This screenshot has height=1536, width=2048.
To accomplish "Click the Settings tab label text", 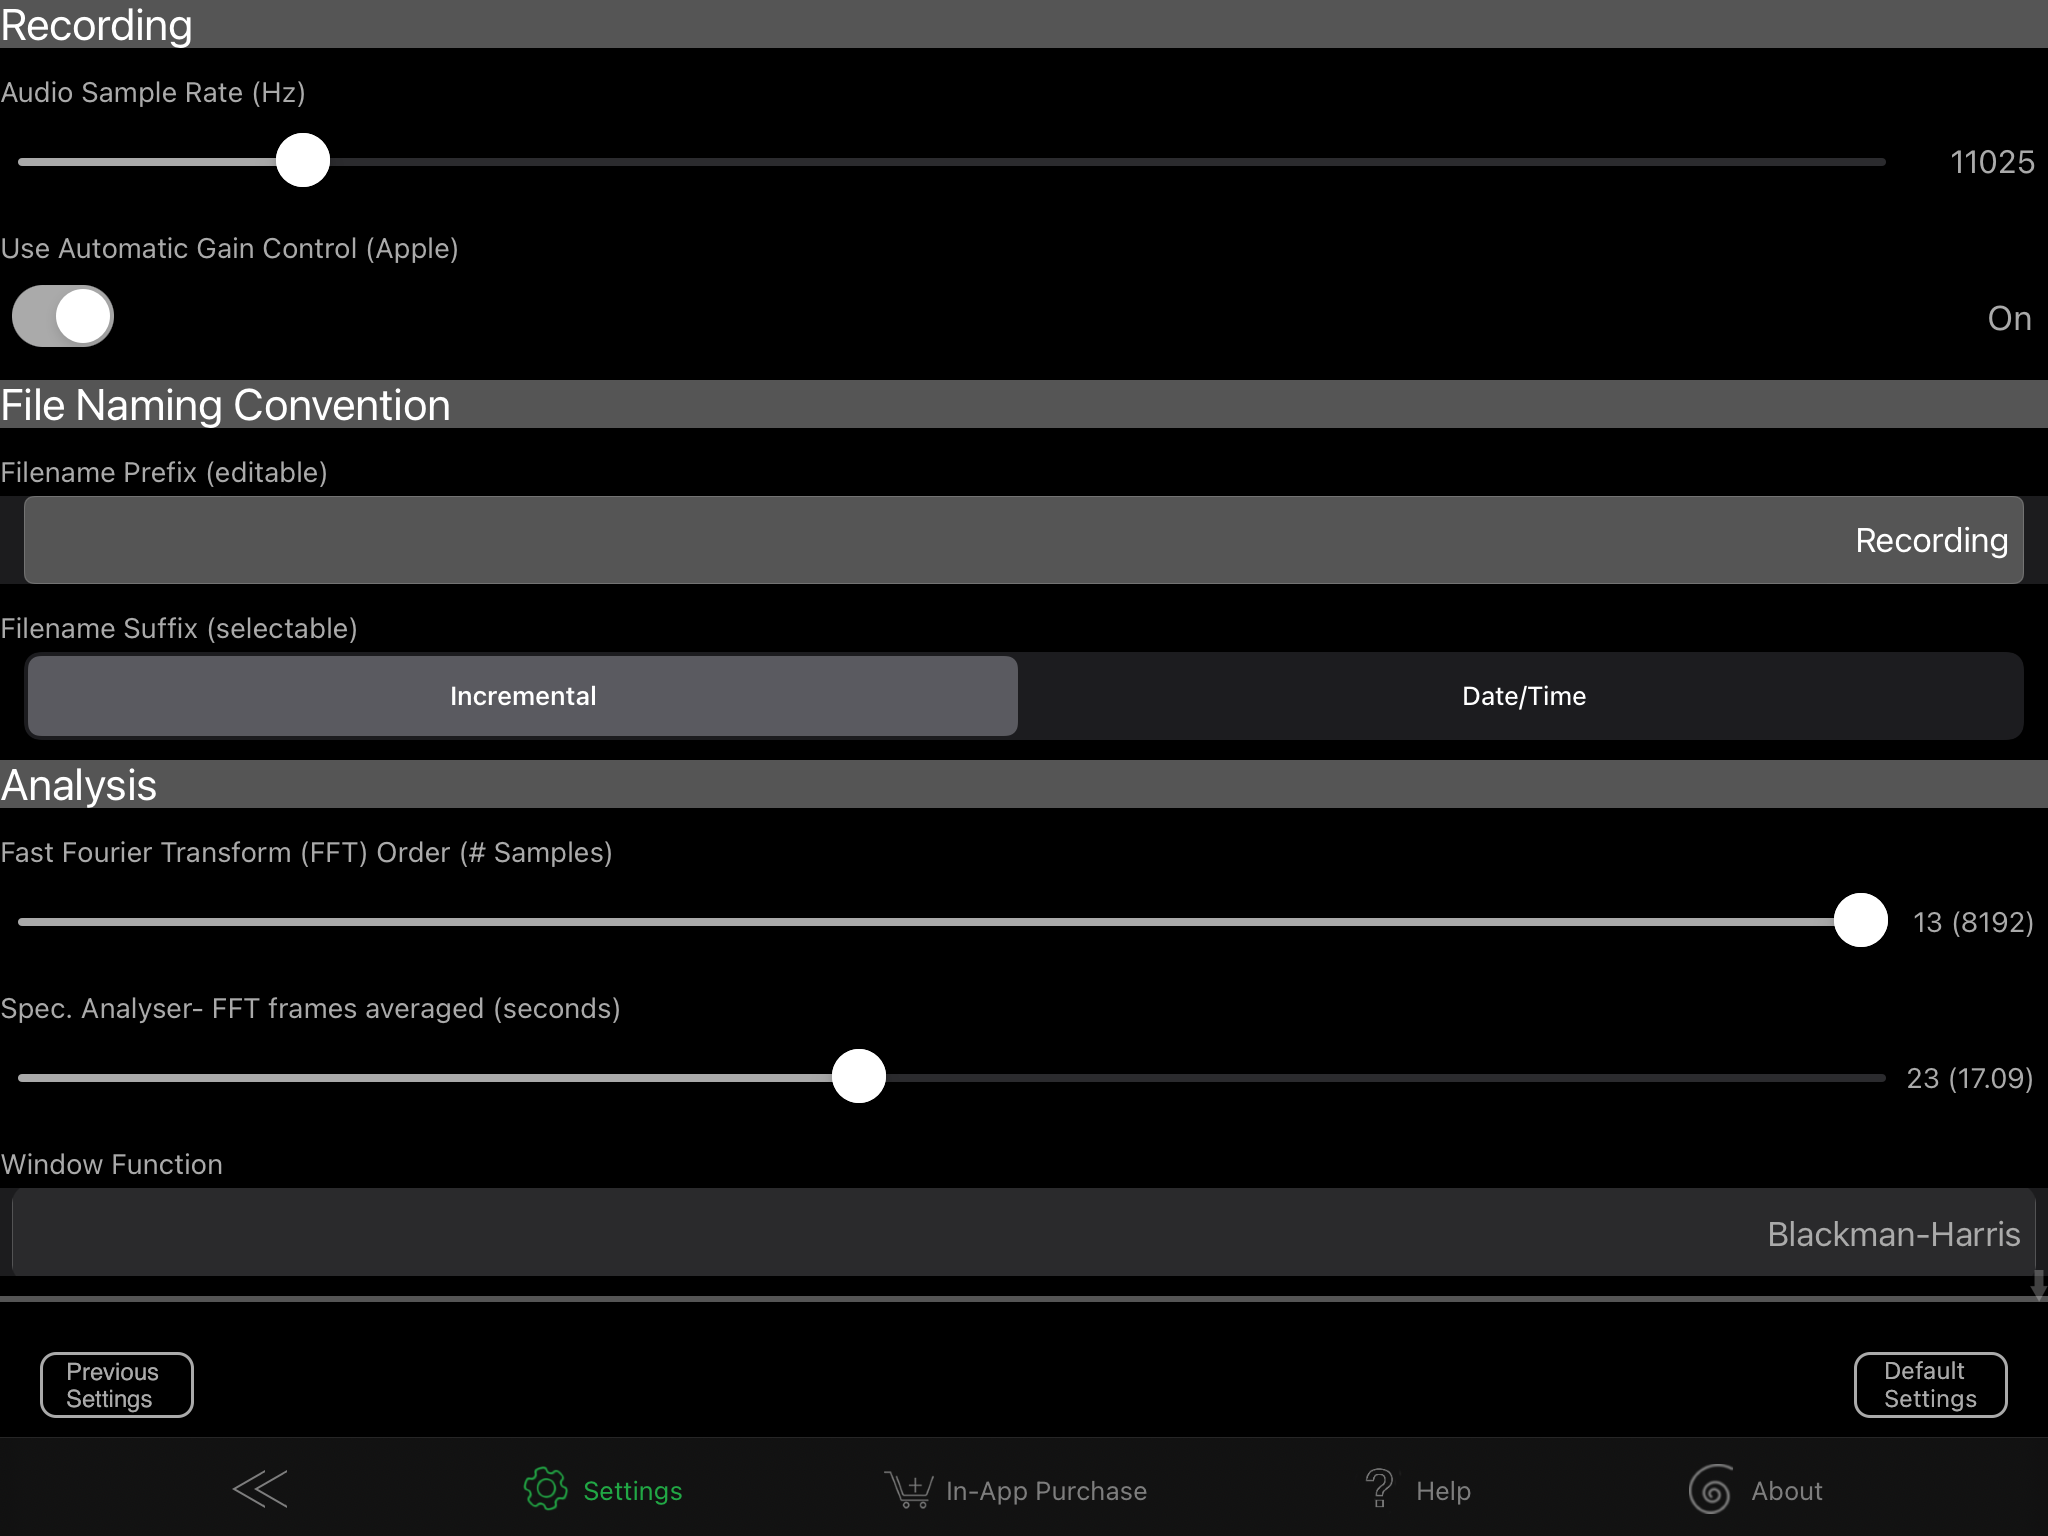I will (632, 1491).
